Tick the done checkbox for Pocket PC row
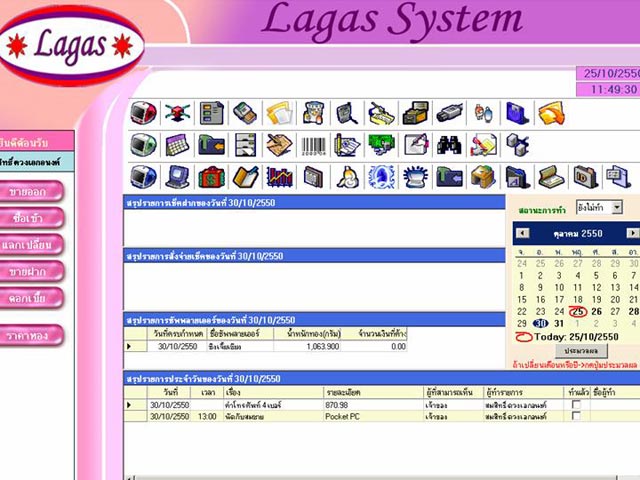Screen dimensions: 640x480 point(576,416)
